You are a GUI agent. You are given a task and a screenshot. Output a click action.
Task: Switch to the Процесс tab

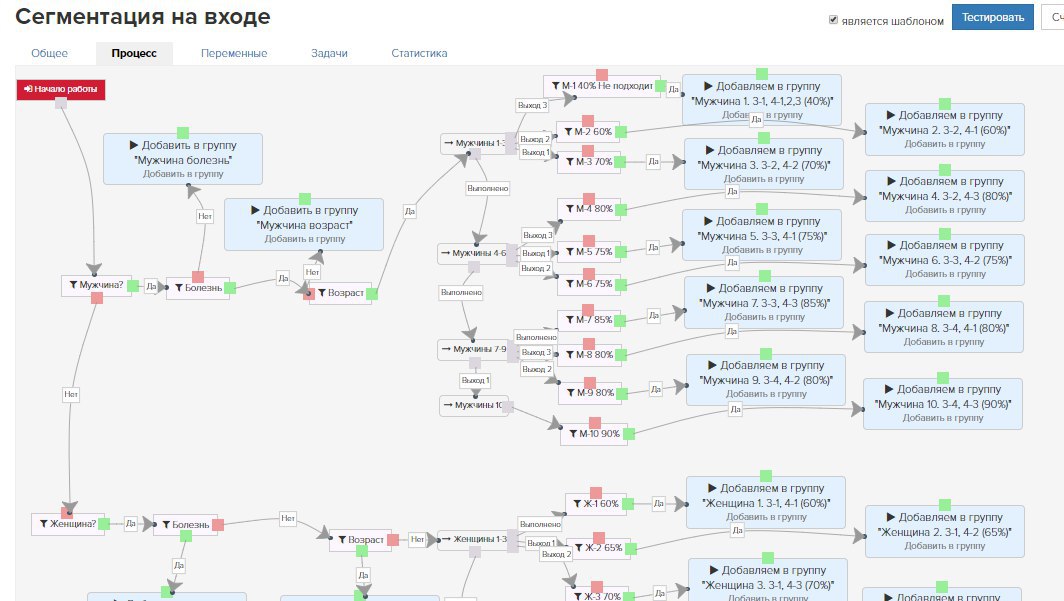pyautogui.click(x=134, y=53)
